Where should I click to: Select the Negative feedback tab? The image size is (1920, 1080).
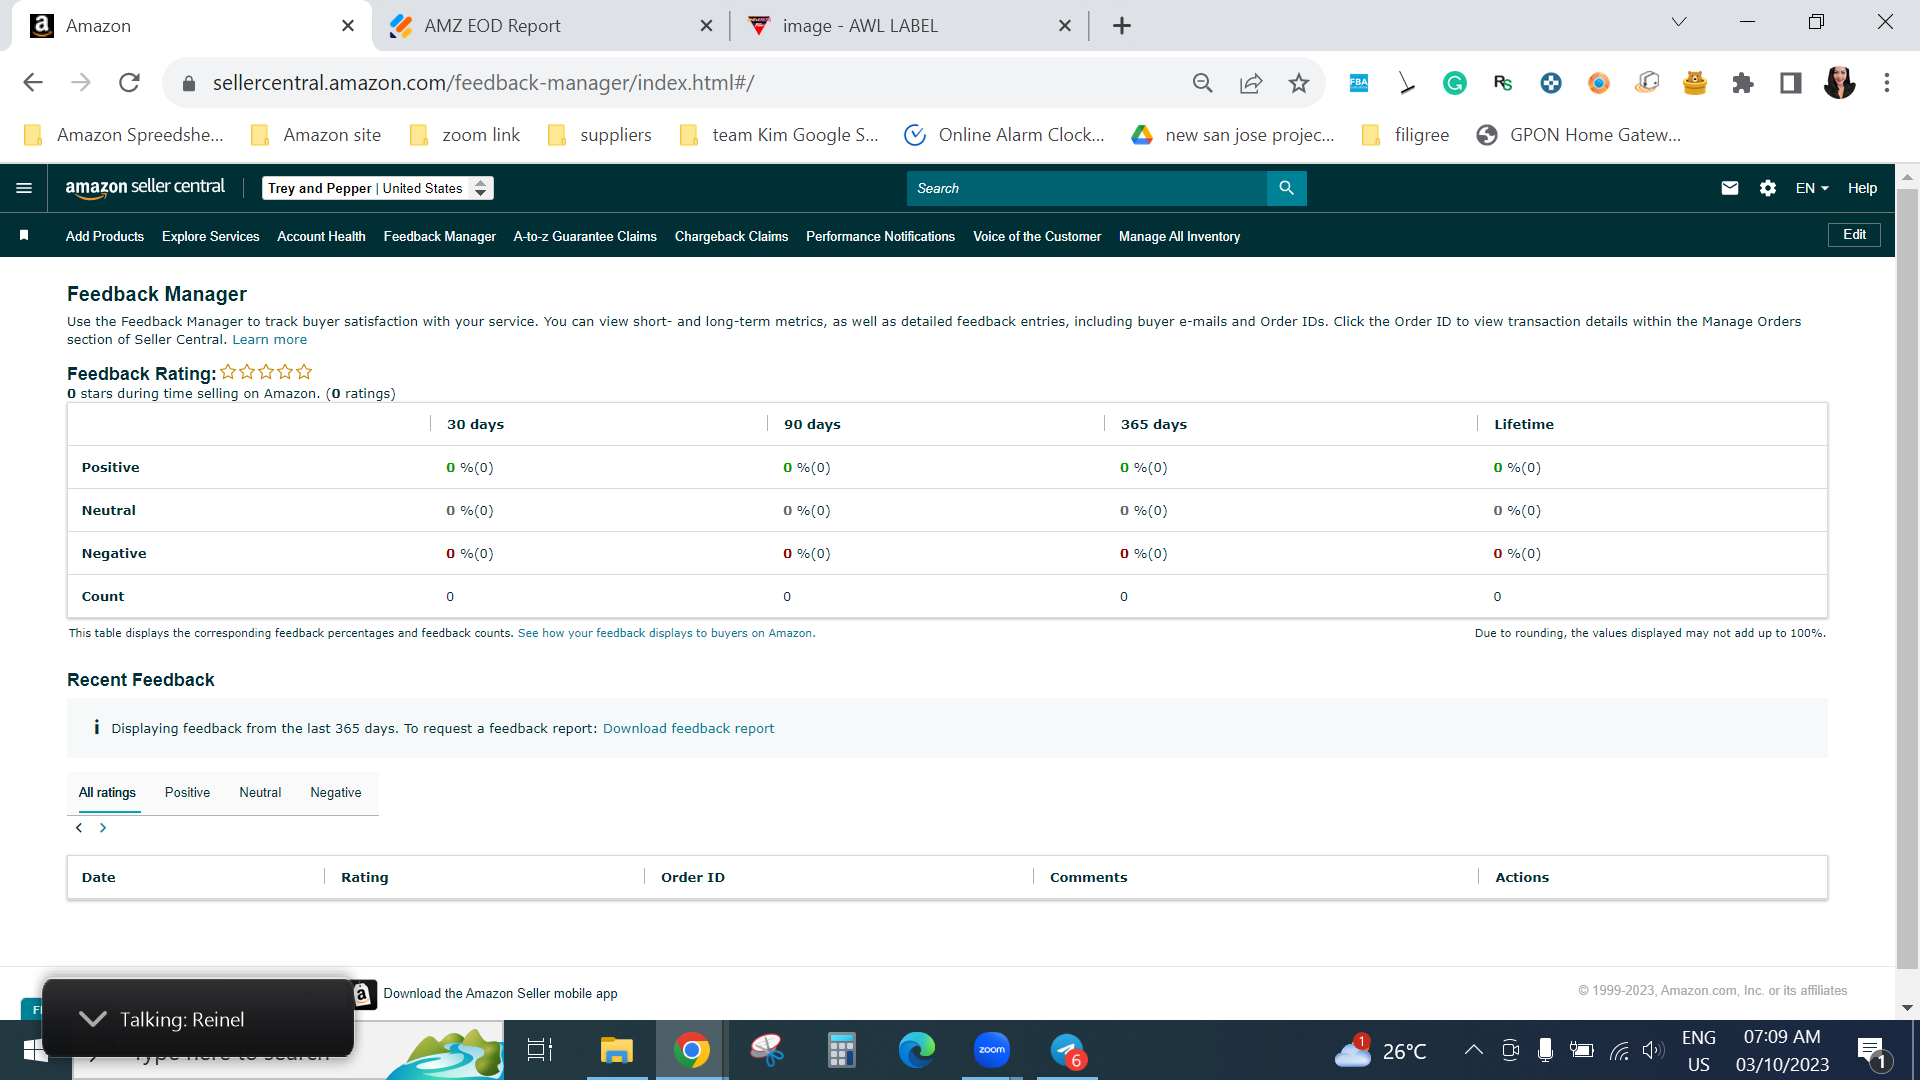[x=336, y=793]
